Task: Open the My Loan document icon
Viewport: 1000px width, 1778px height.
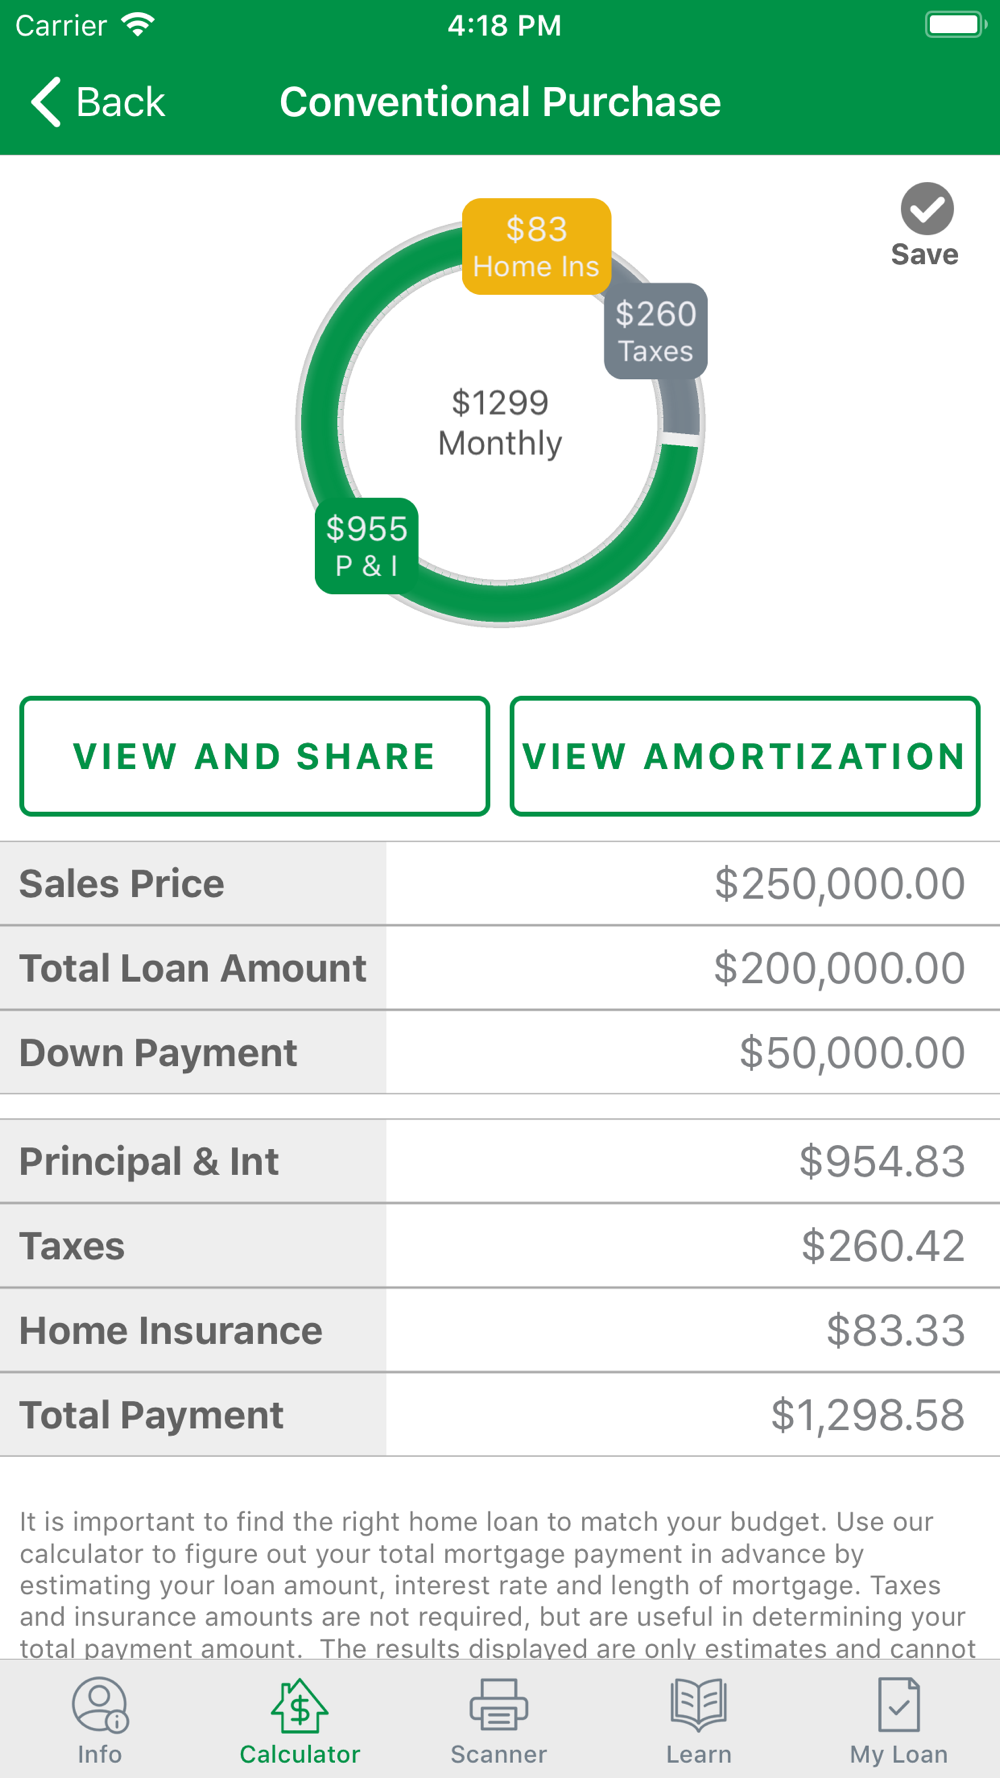Action: click(898, 1705)
